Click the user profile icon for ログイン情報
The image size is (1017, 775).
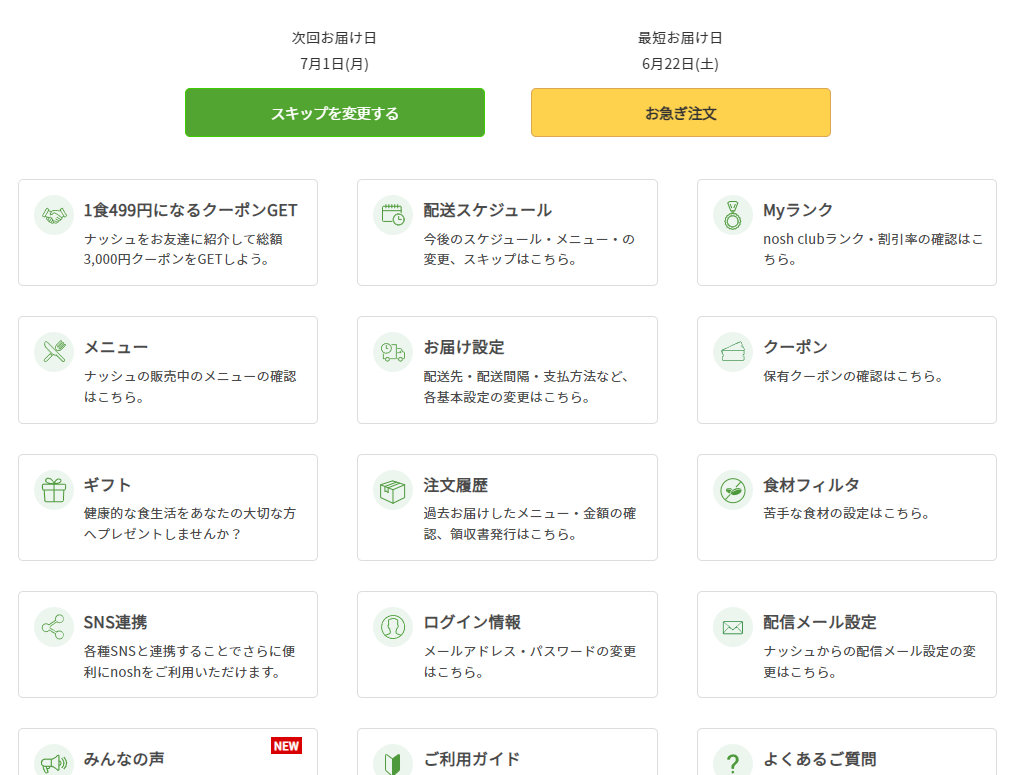(x=393, y=627)
